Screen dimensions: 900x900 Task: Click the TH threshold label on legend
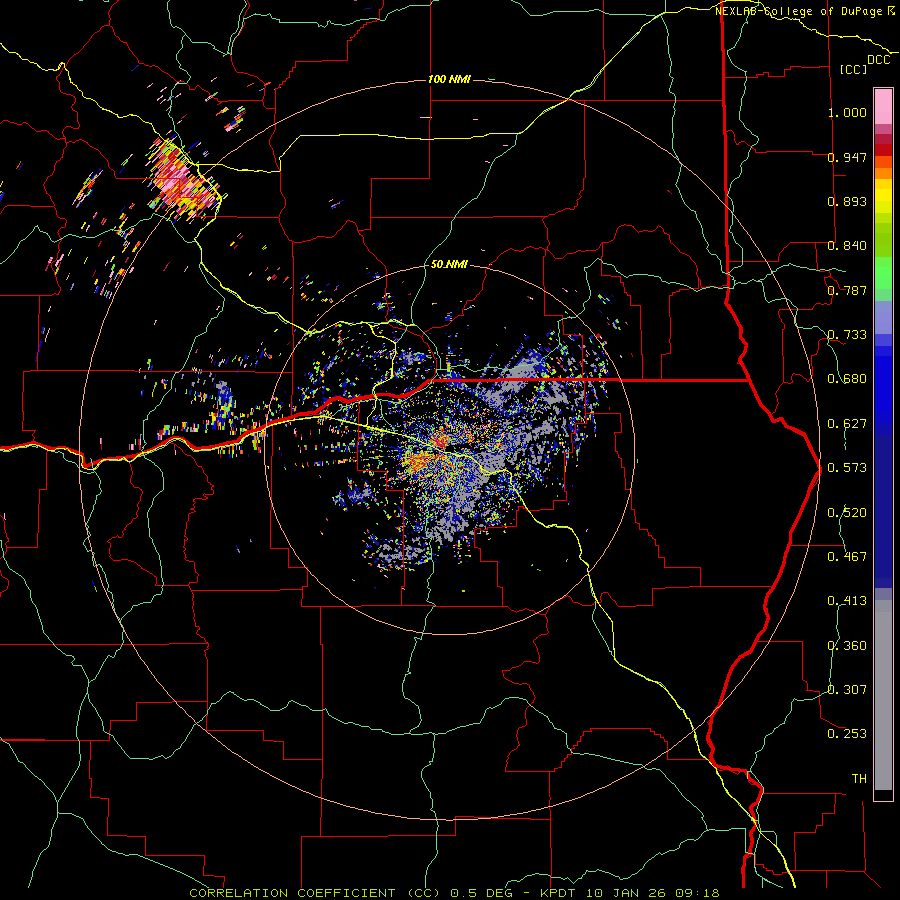pyautogui.click(x=859, y=779)
